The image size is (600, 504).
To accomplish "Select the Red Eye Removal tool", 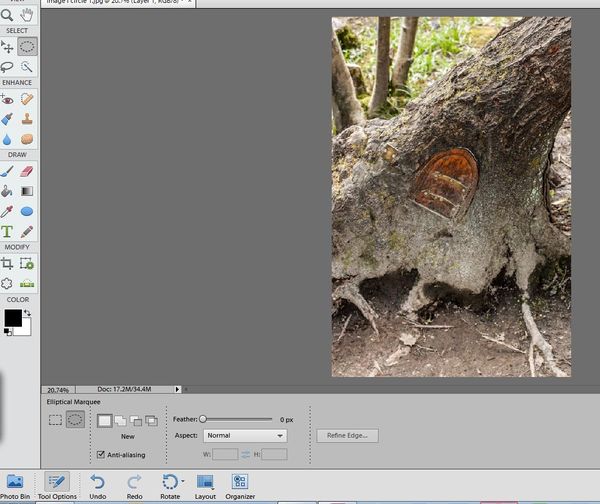I will click(7, 99).
